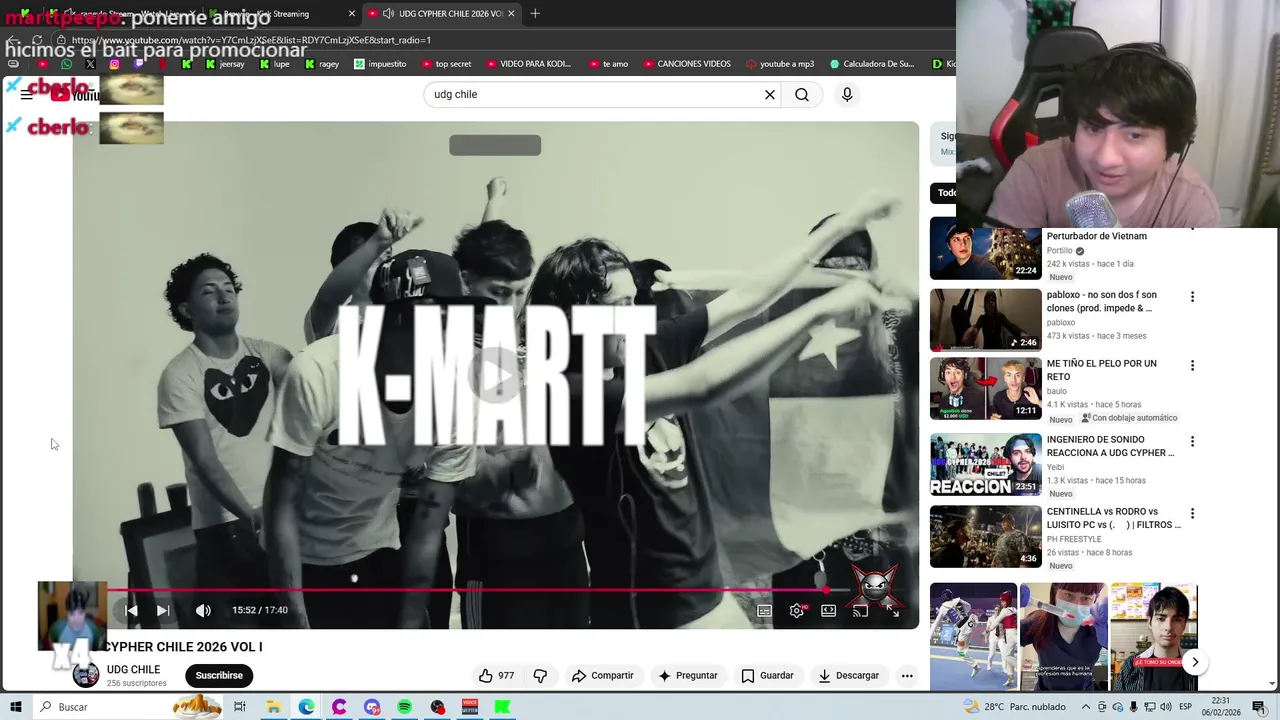This screenshot has height=720, width=1280.
Task: Open jeersay Kick bookmark
Action: click(224, 64)
